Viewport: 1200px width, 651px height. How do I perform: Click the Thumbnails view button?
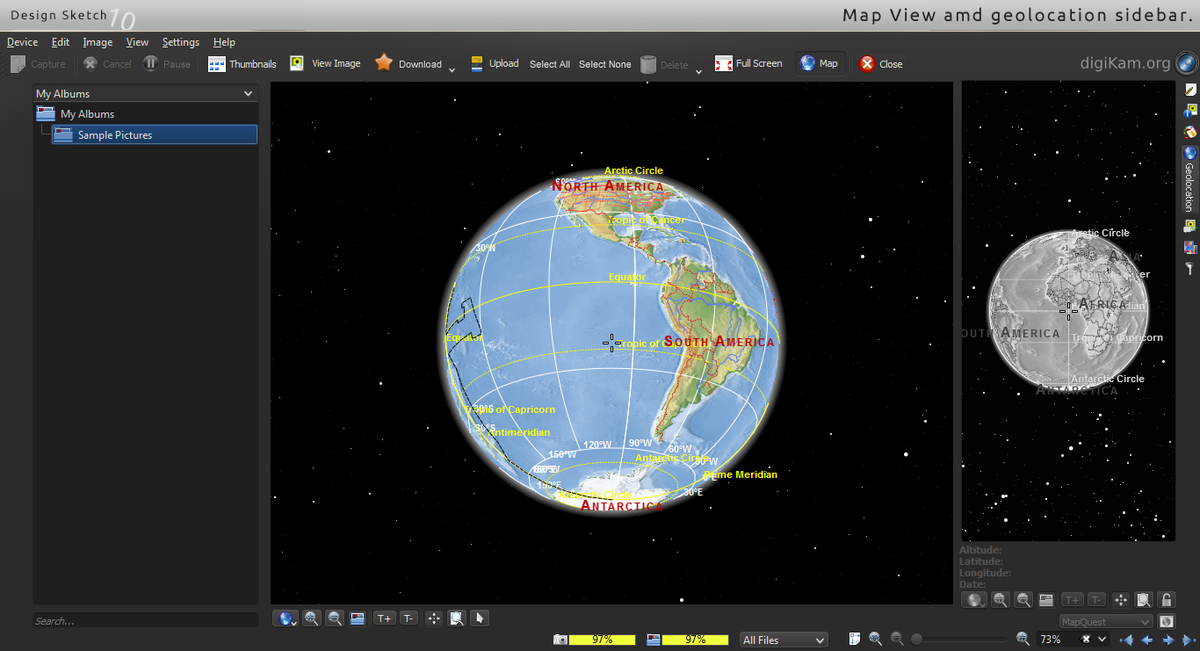[x=242, y=64]
